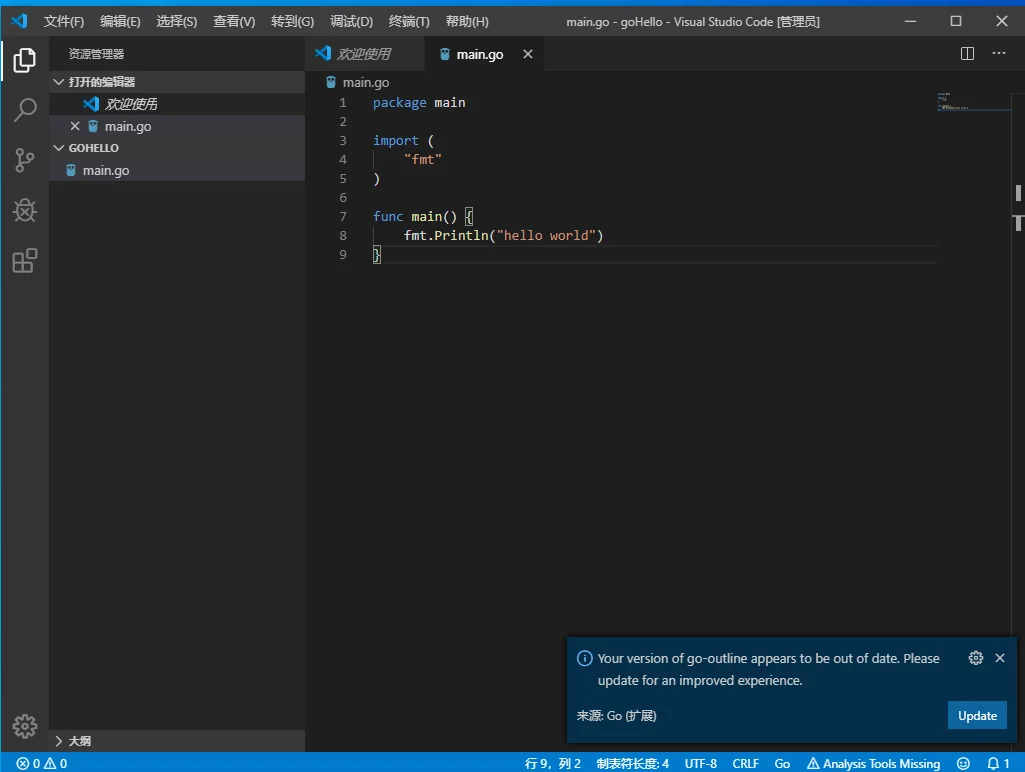The height and width of the screenshot is (772, 1025).
Task: Open the 转到(G) menu
Action: [292, 22]
